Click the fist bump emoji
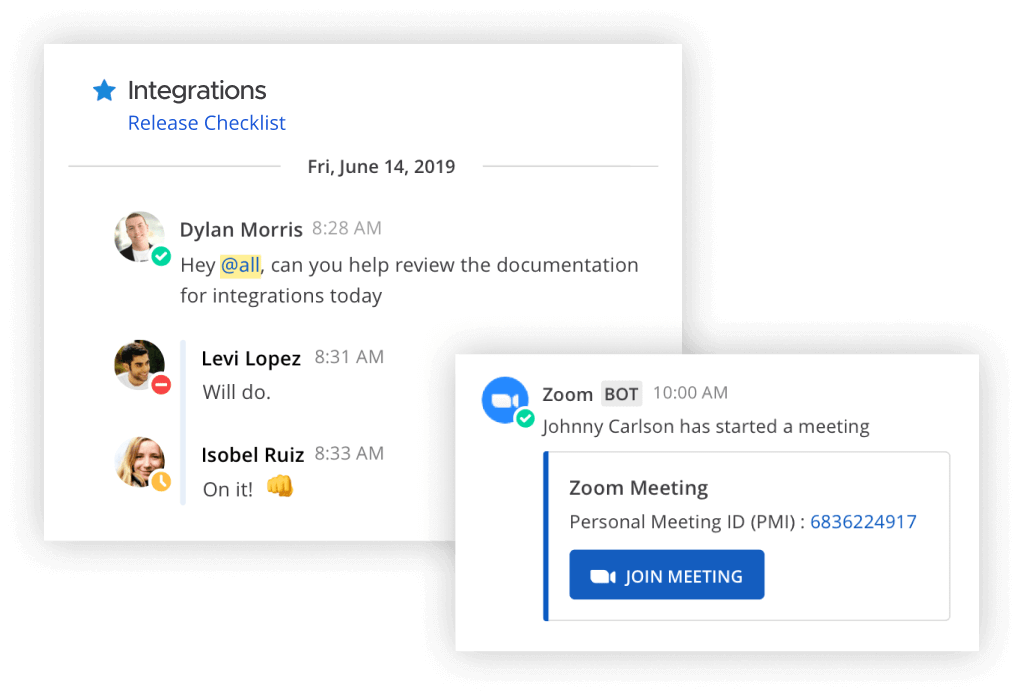This screenshot has width=1023, height=696. 280,487
